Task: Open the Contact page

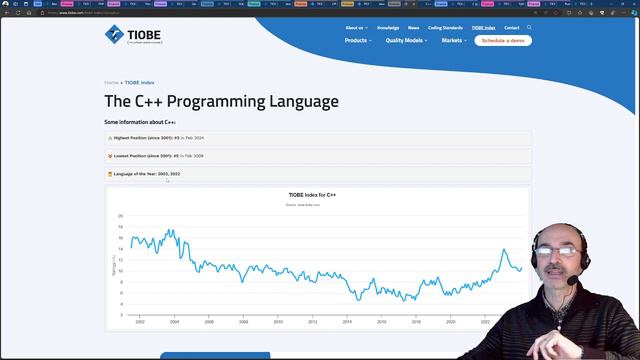Action: [511, 28]
